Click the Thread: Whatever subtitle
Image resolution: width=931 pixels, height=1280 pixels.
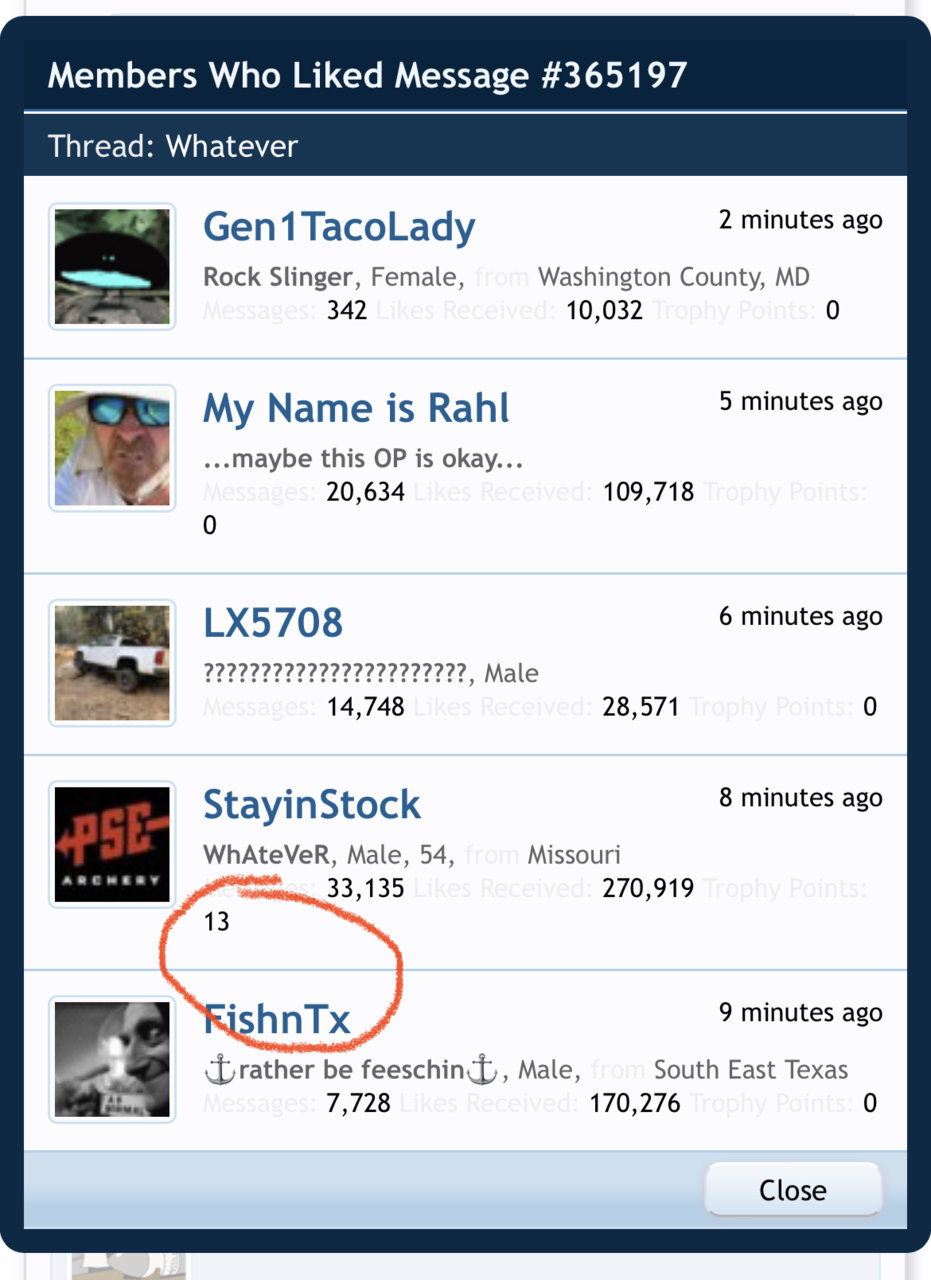point(173,146)
